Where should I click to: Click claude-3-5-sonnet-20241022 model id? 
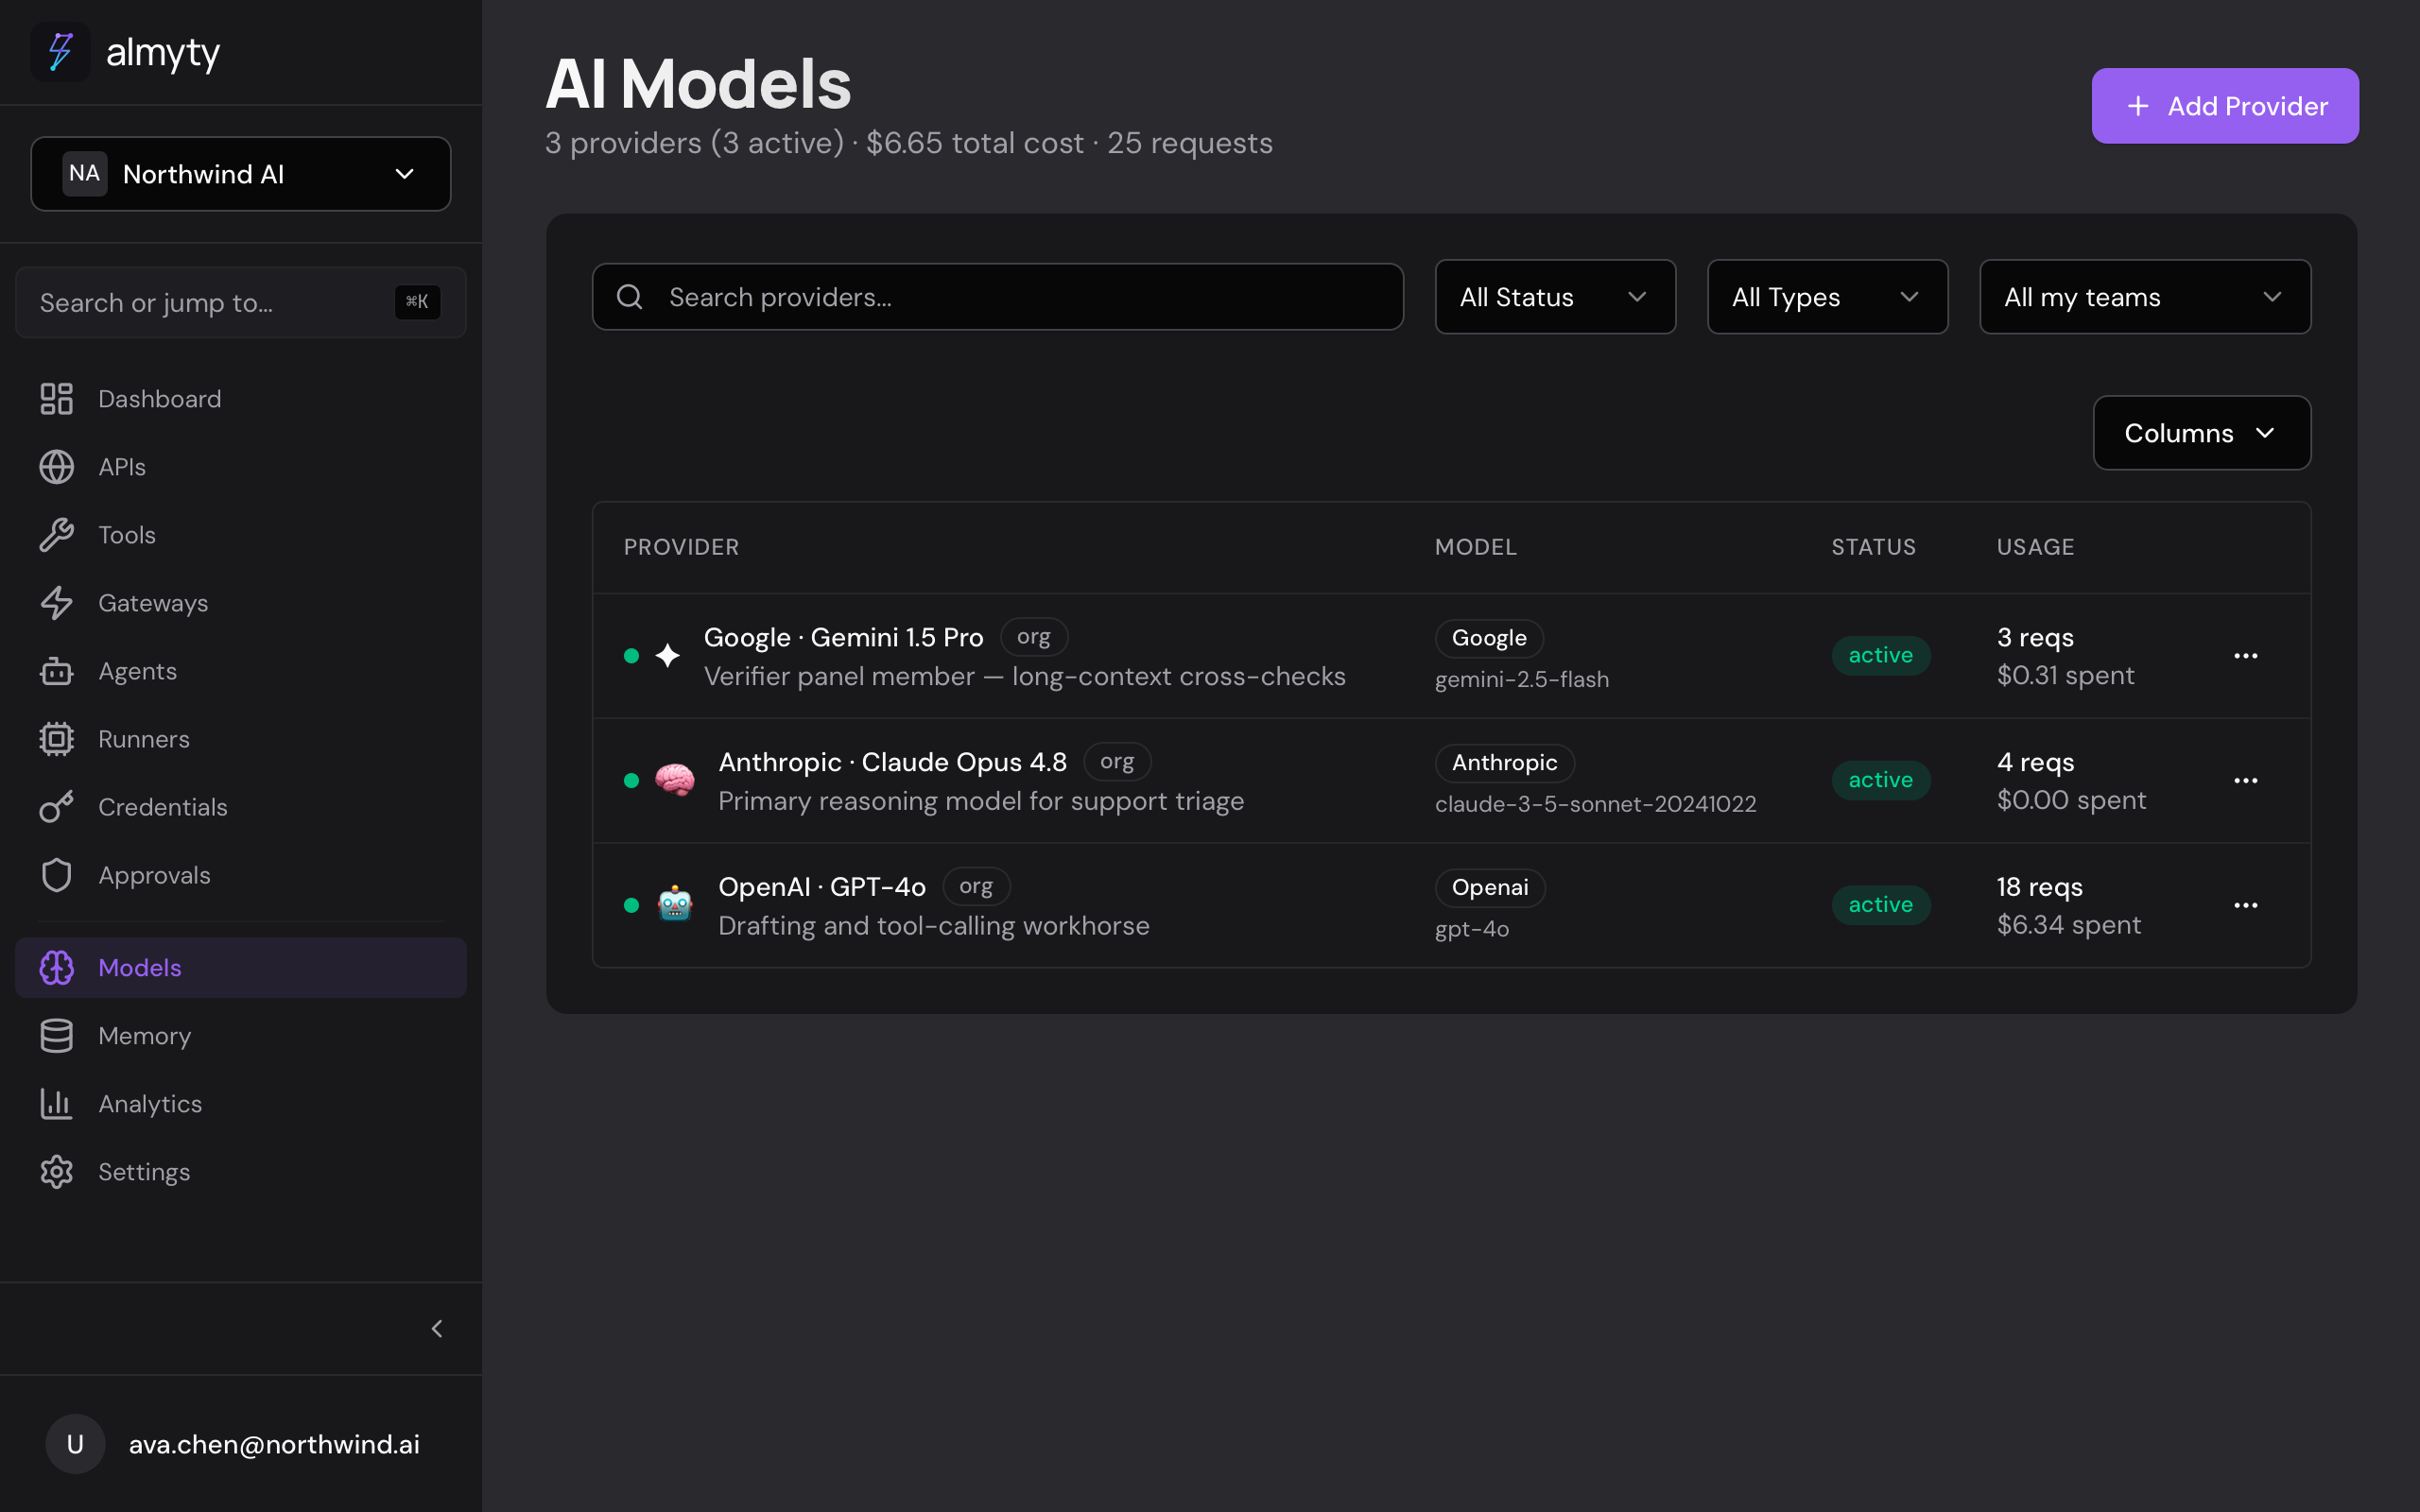[1595, 804]
